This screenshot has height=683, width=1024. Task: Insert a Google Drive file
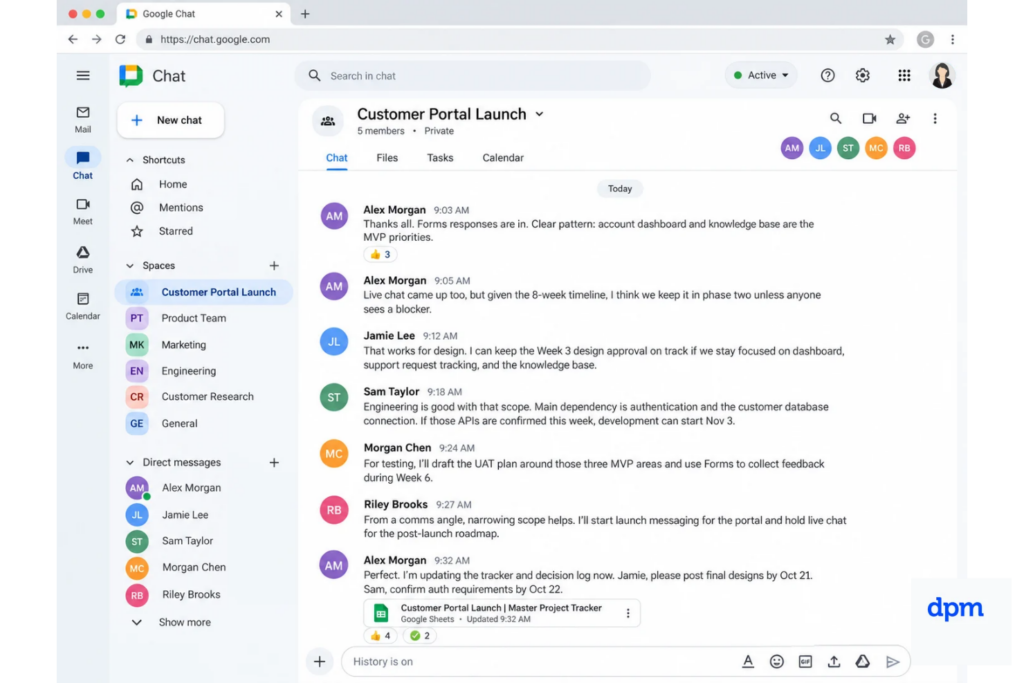pos(863,661)
